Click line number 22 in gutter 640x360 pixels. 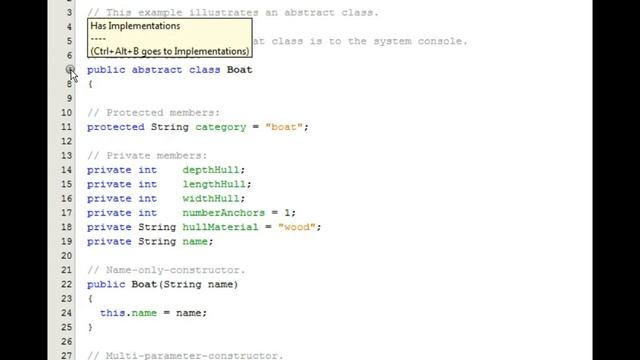pyautogui.click(x=66, y=284)
